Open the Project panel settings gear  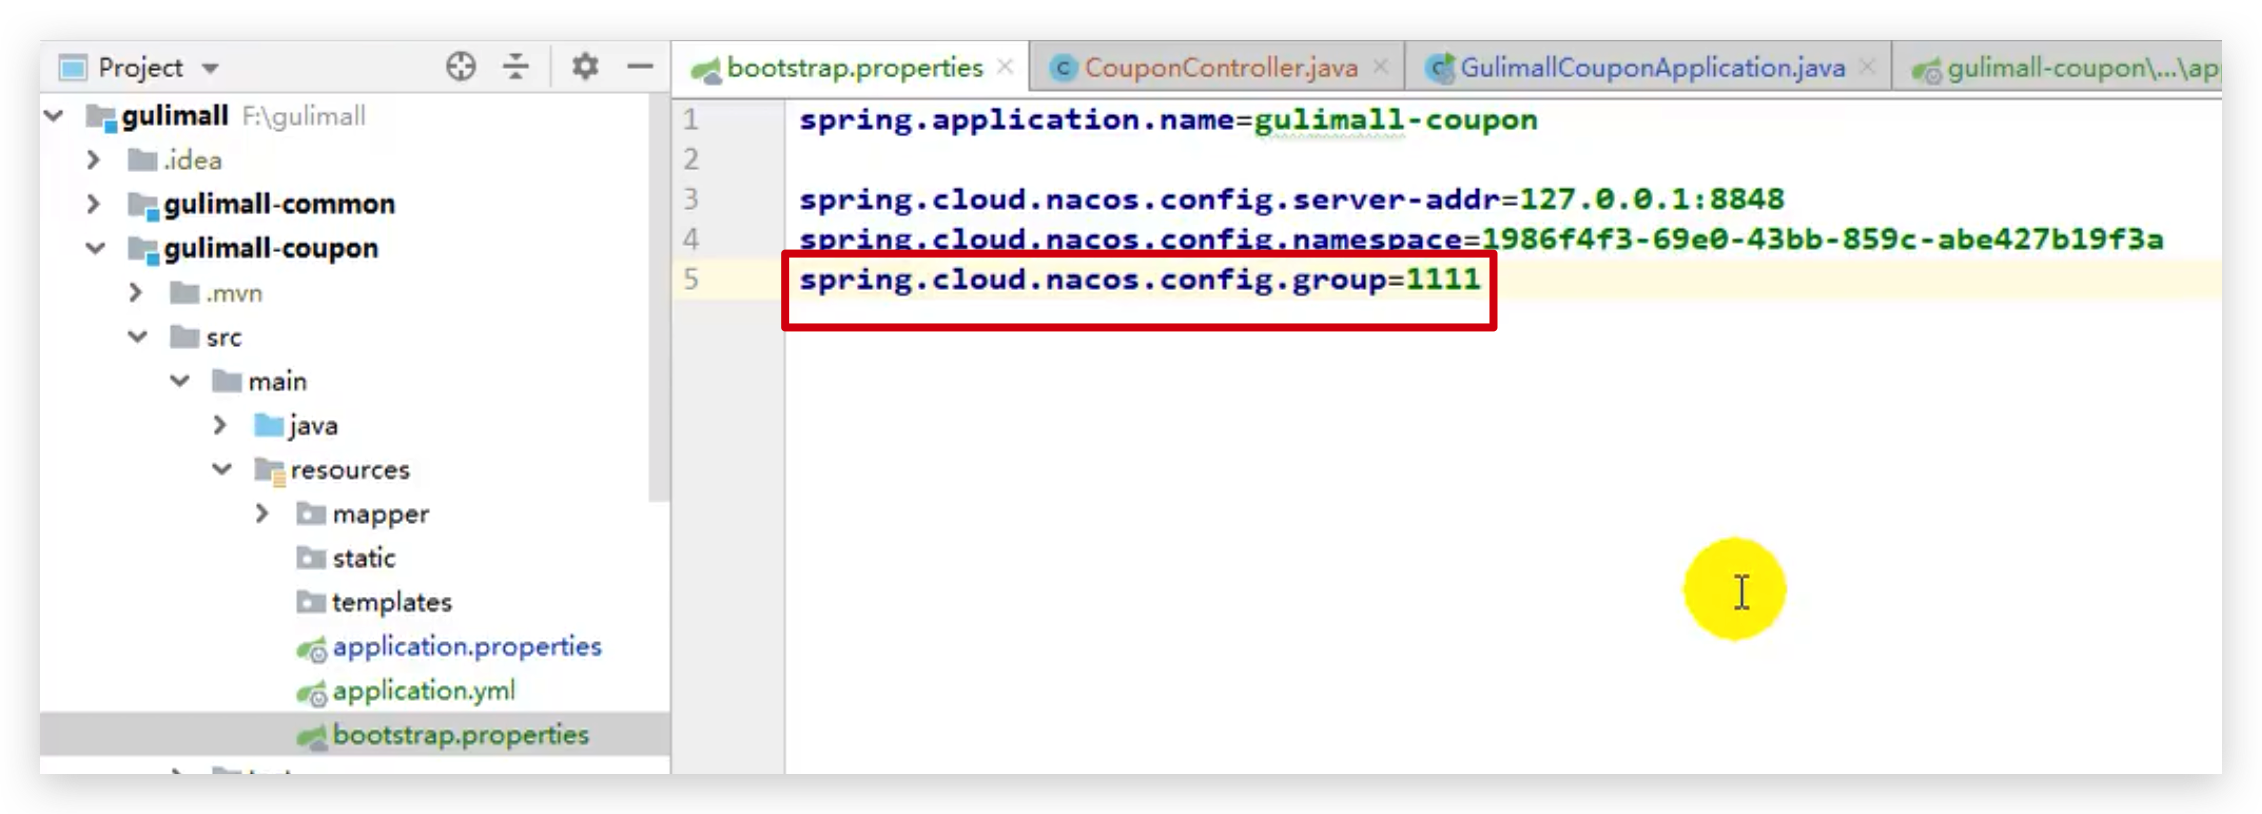pyautogui.click(x=585, y=67)
